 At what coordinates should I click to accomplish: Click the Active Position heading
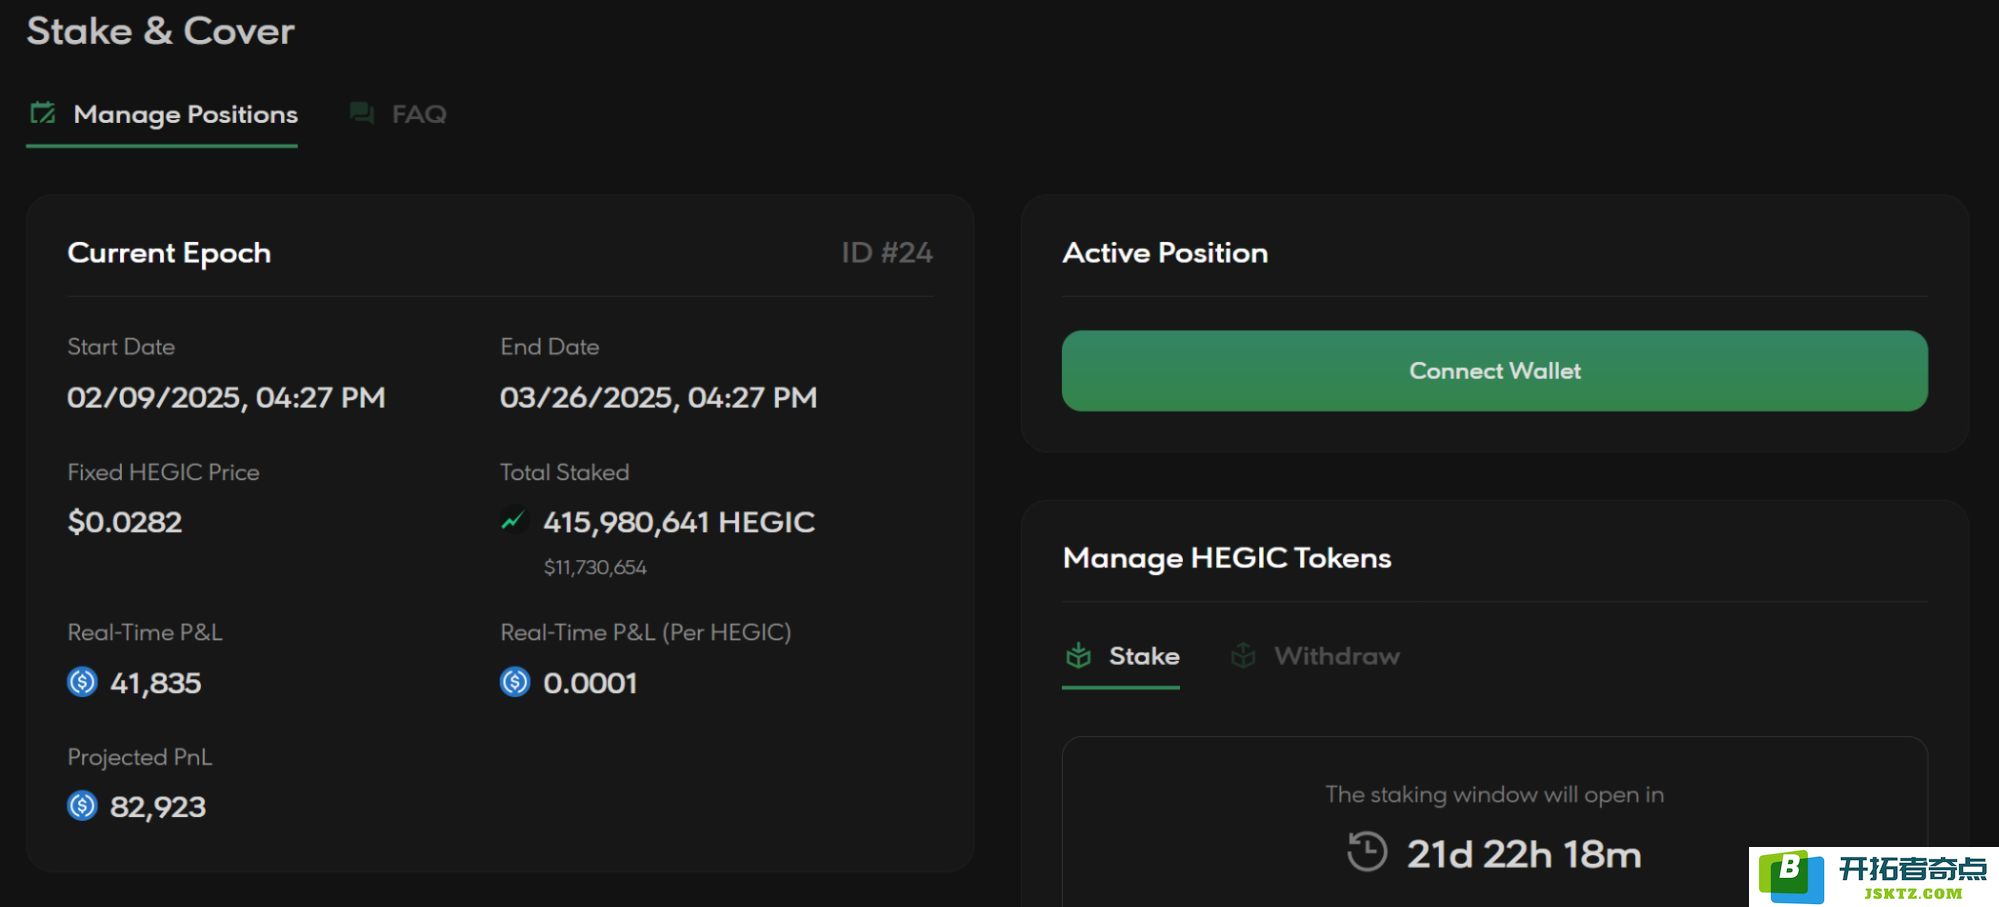click(x=1165, y=253)
